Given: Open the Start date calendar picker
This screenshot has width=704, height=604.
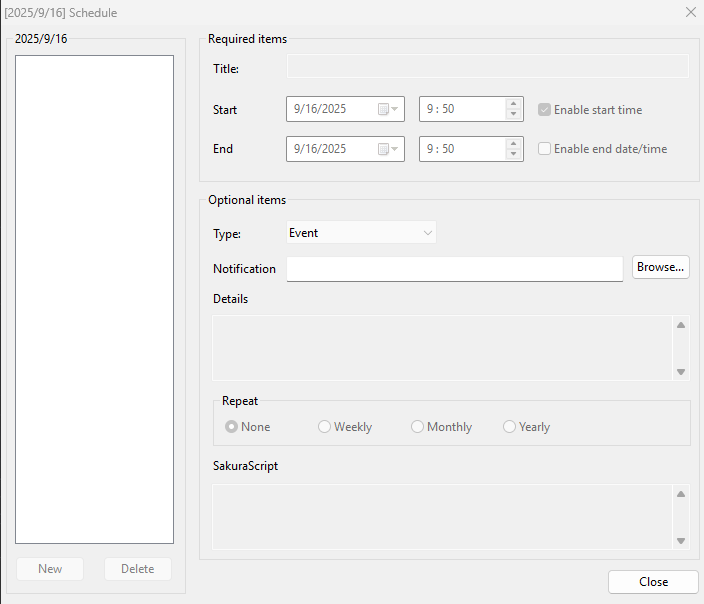Looking at the screenshot, I should [388, 109].
